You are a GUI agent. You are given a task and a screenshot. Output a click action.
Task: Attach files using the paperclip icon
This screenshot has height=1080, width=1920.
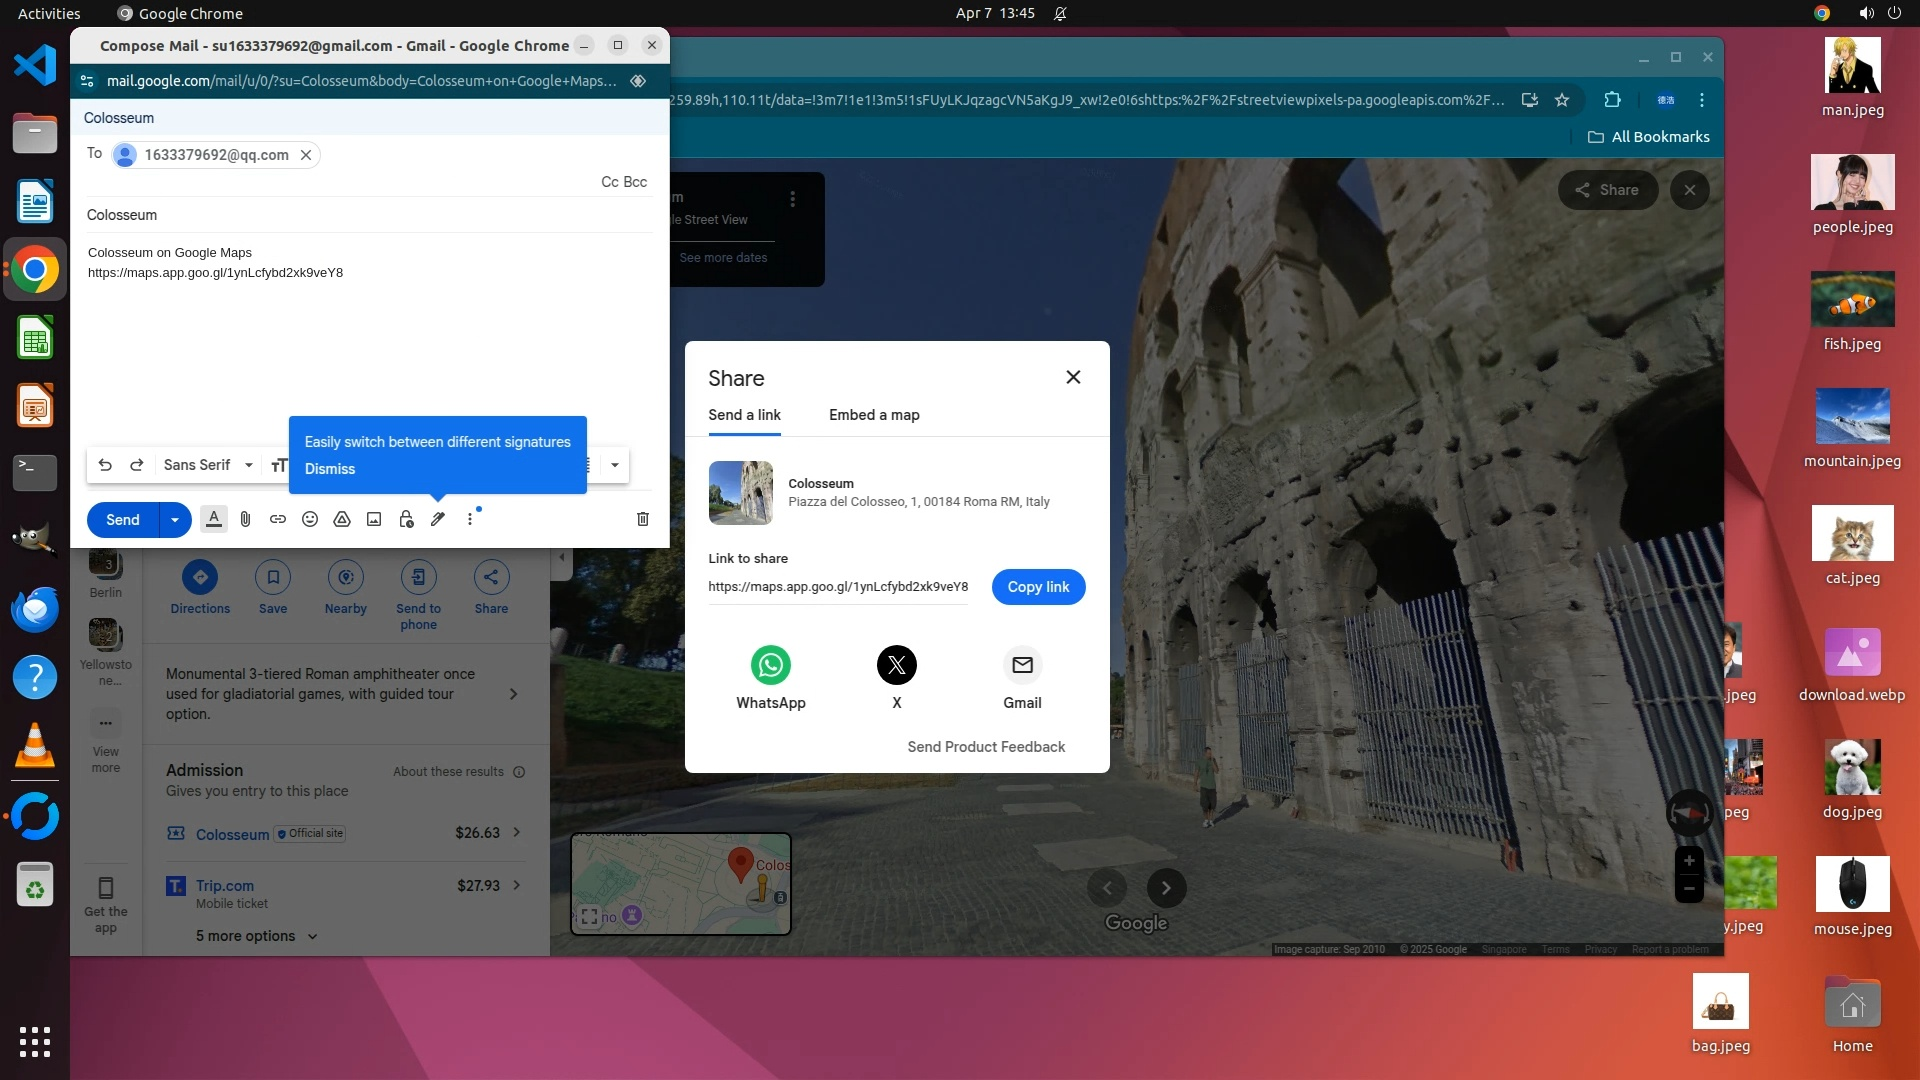(246, 519)
